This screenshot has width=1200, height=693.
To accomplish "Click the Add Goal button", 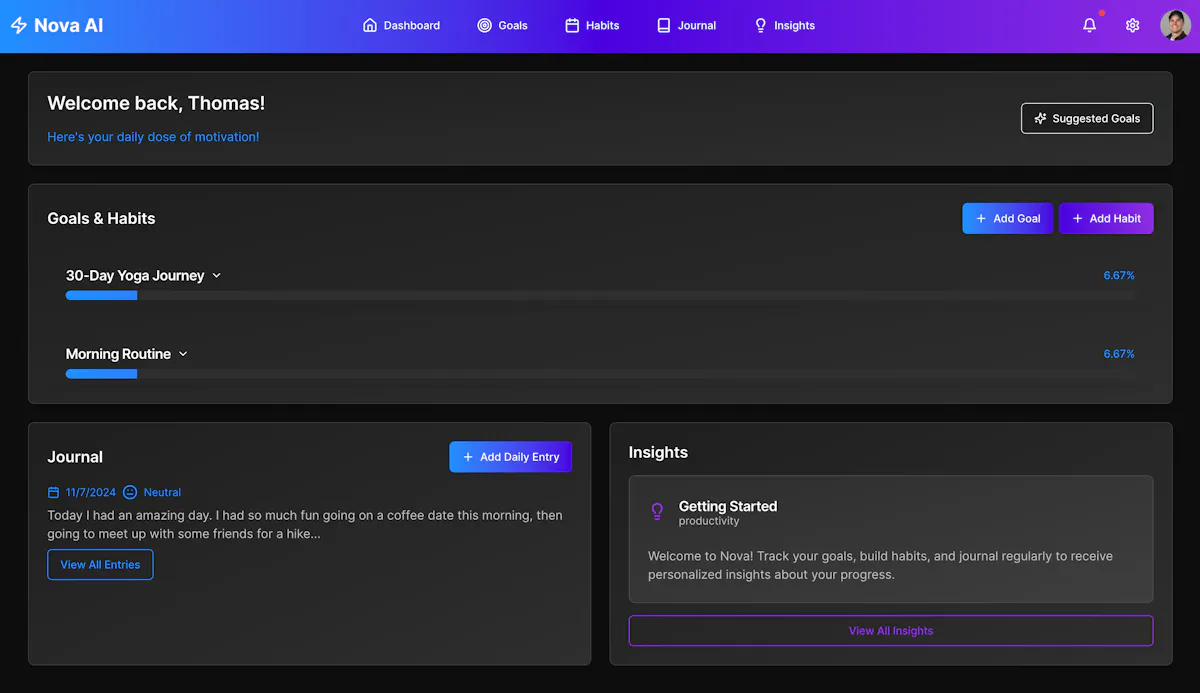I will (1007, 219).
